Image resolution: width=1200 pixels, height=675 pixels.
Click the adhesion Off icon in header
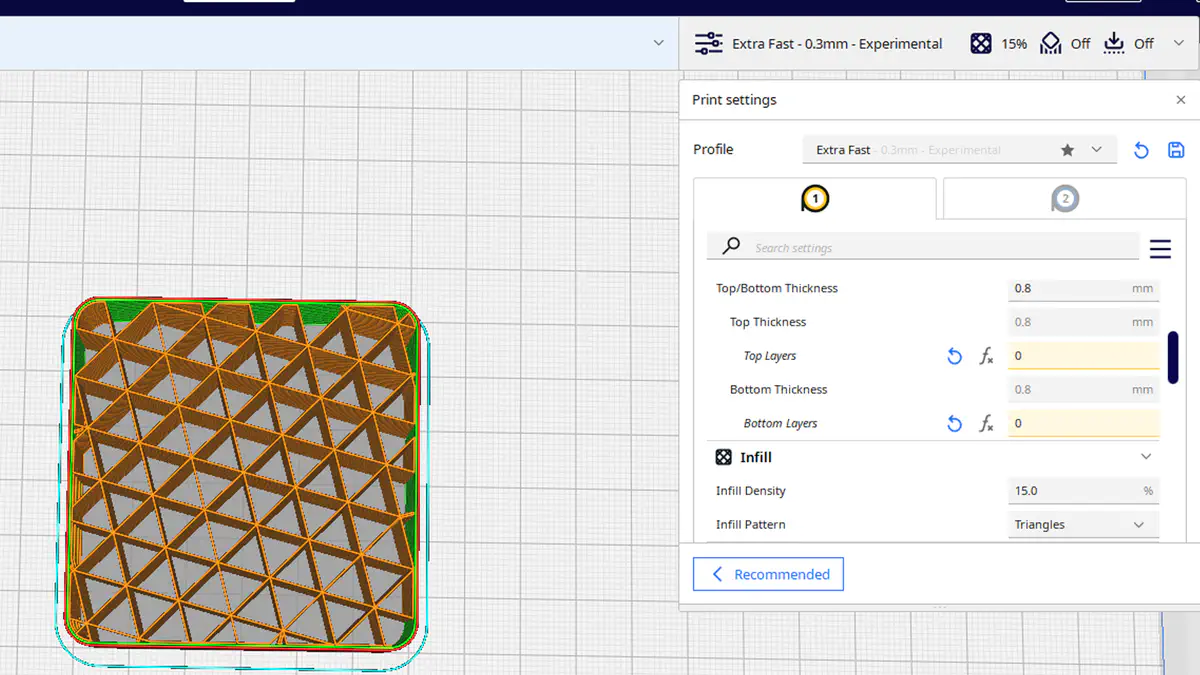pos(1114,43)
